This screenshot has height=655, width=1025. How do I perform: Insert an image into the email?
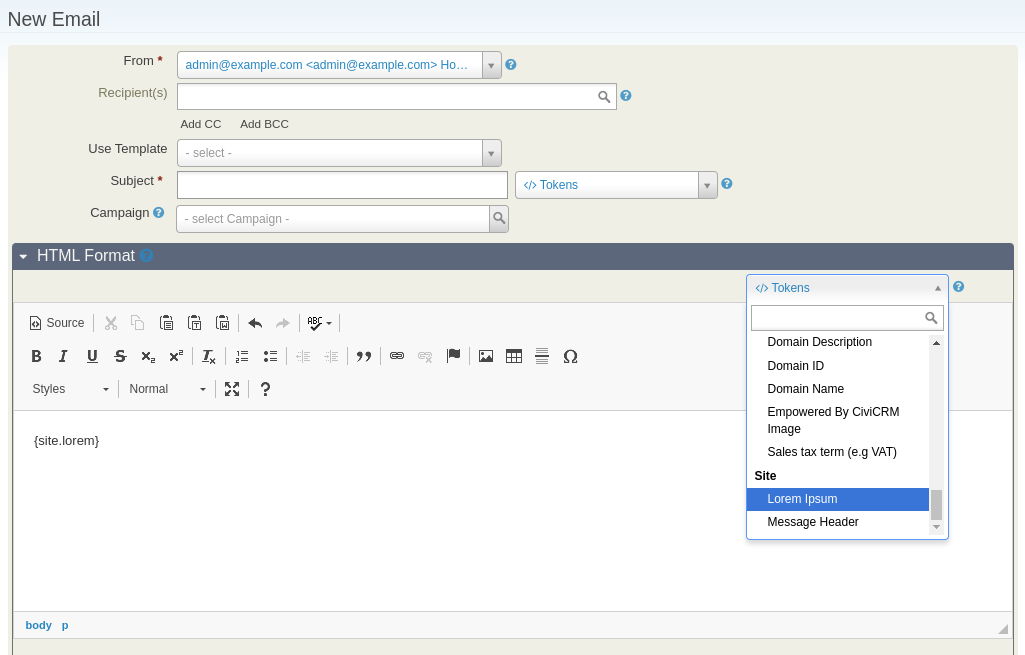pos(486,356)
